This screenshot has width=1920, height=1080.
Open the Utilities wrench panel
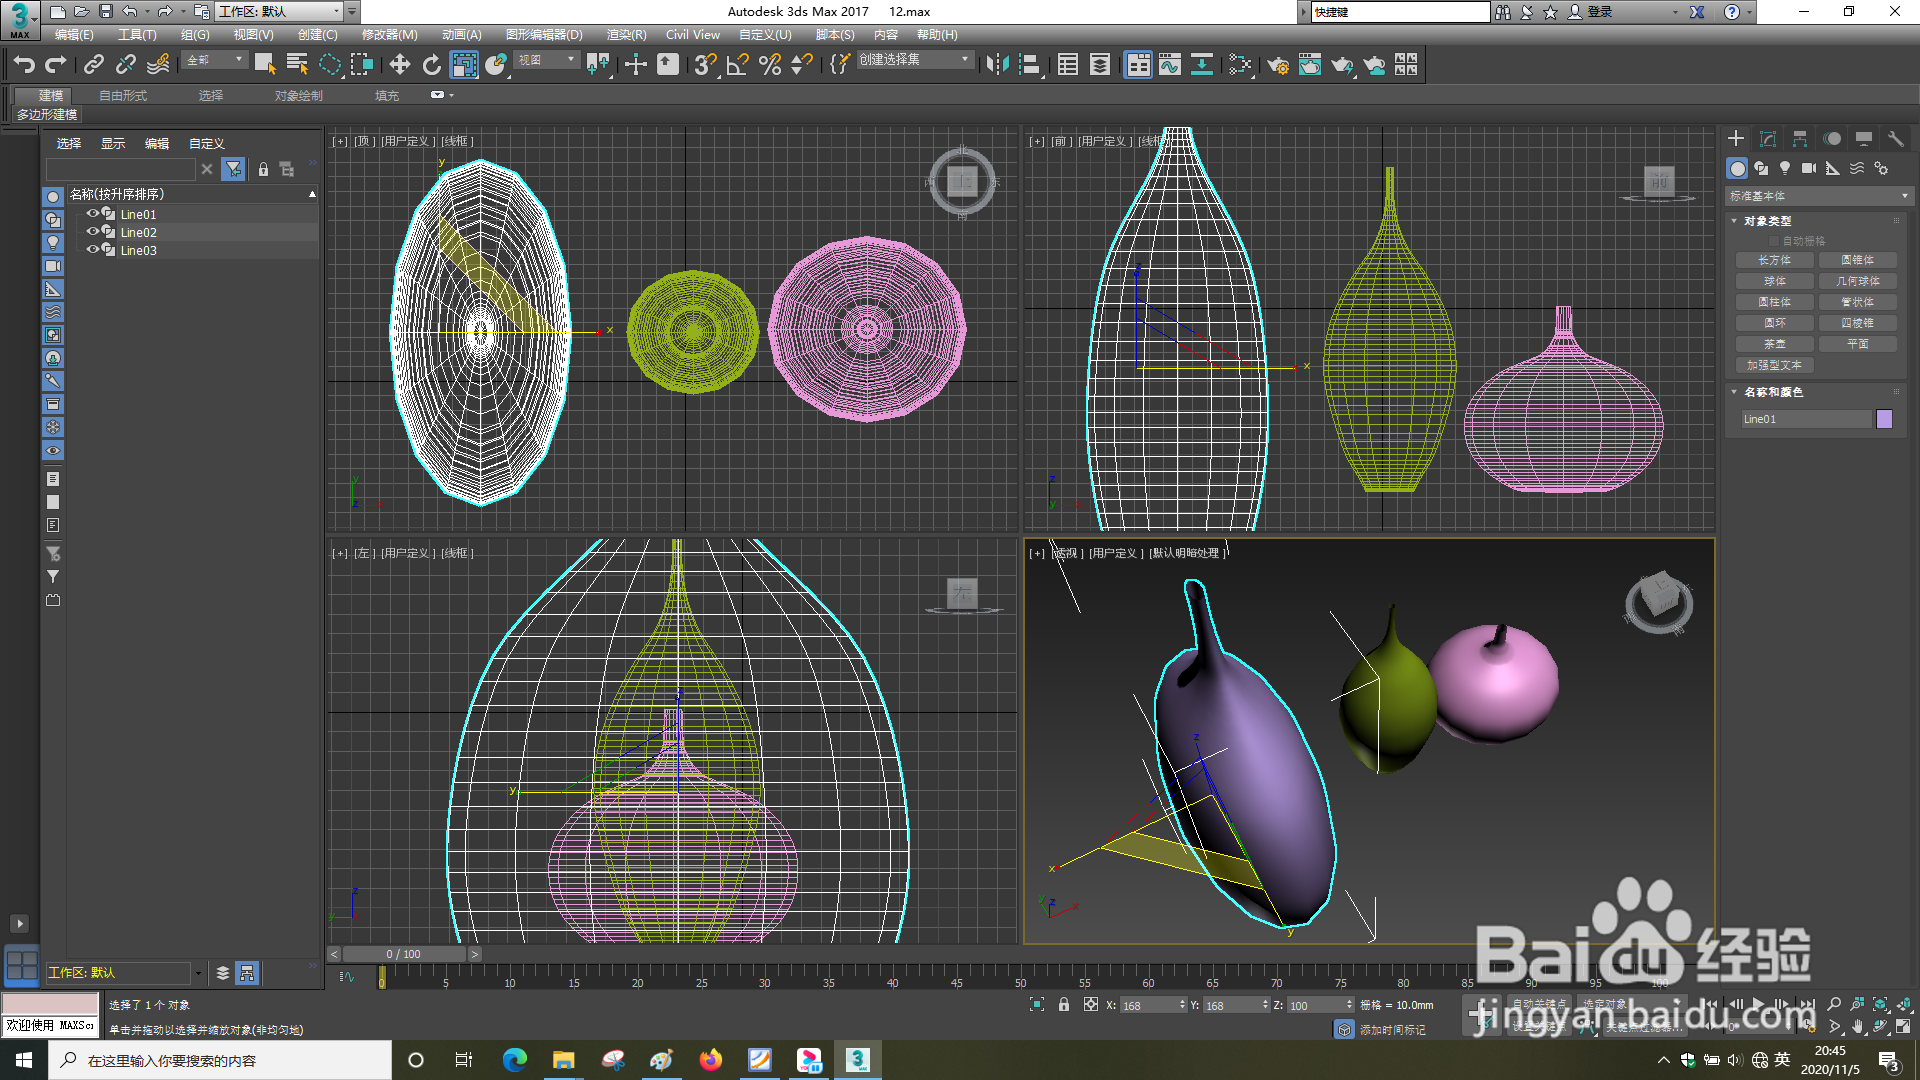[1895, 139]
